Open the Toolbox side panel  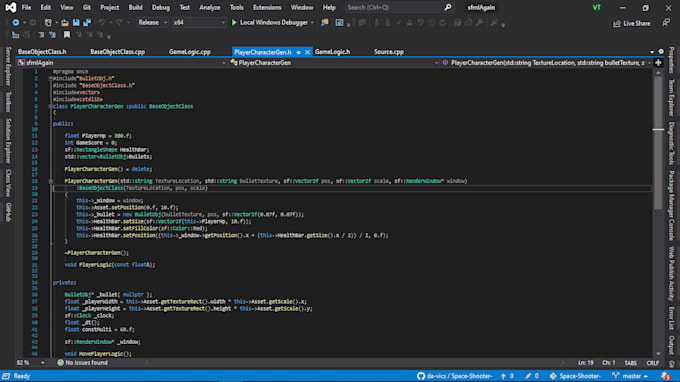coord(8,102)
